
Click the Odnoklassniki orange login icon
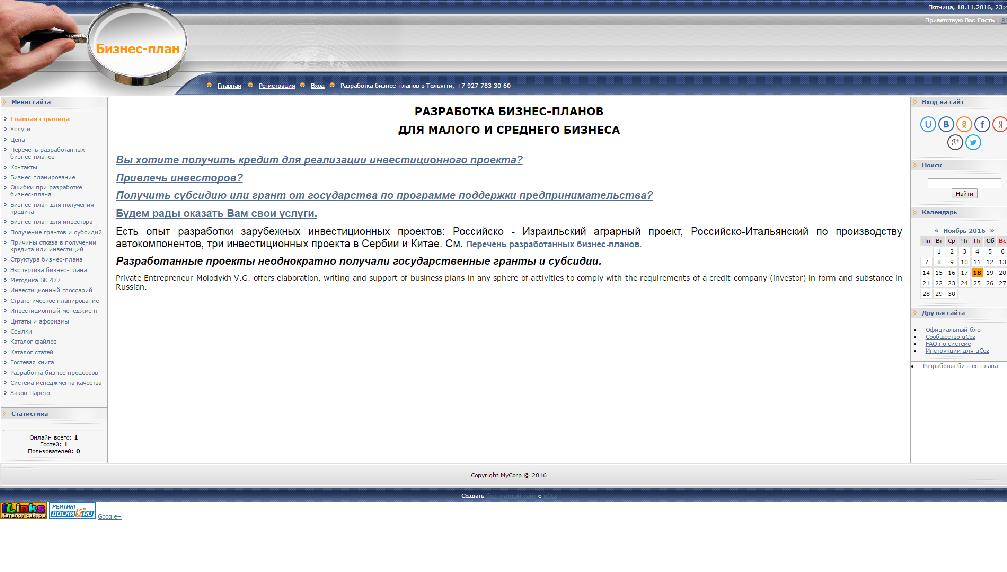pos(964,124)
